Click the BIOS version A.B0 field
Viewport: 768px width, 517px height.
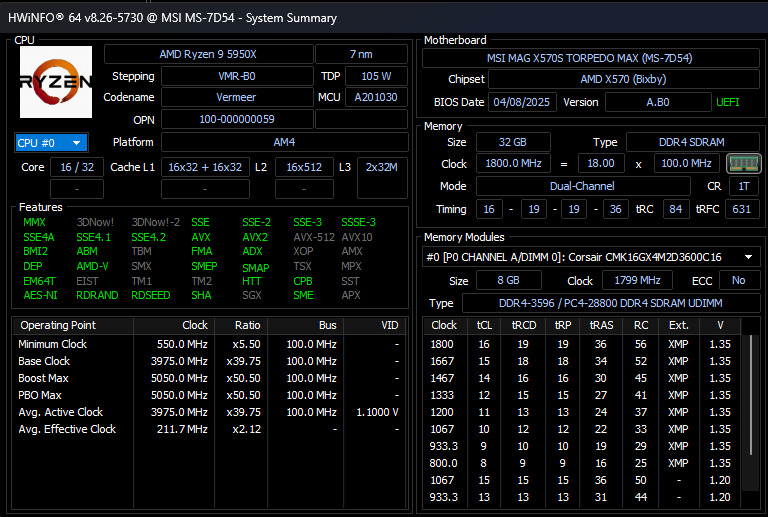coord(658,102)
